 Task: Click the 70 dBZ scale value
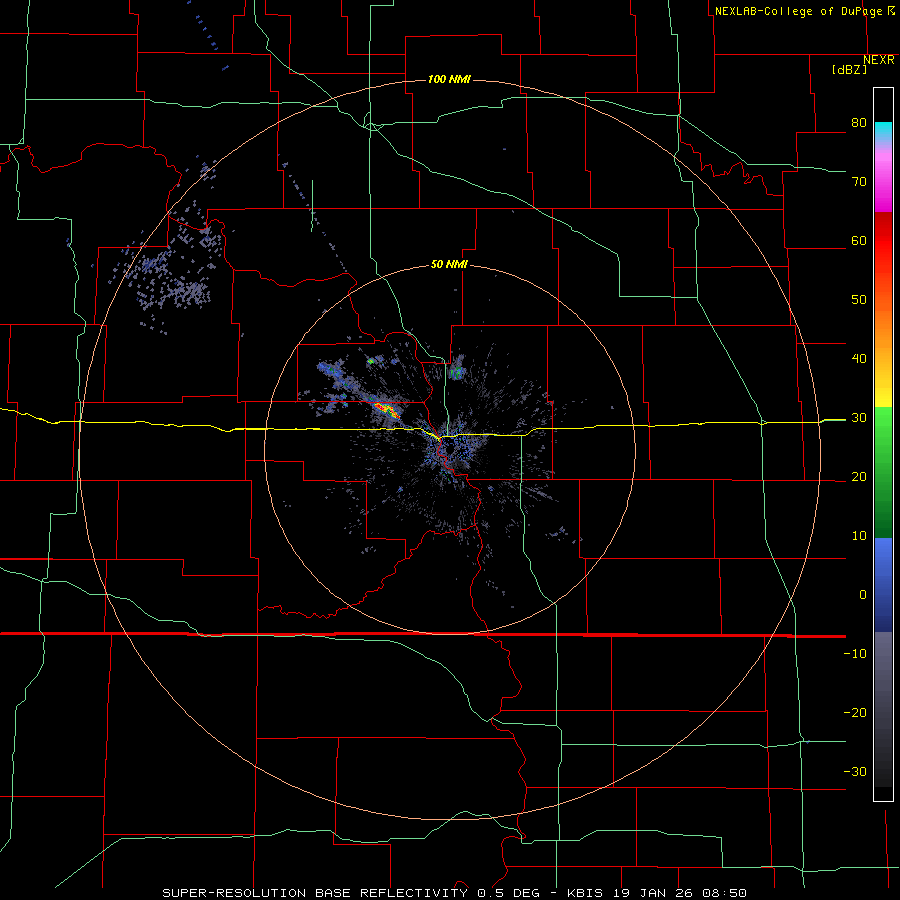pos(859,182)
